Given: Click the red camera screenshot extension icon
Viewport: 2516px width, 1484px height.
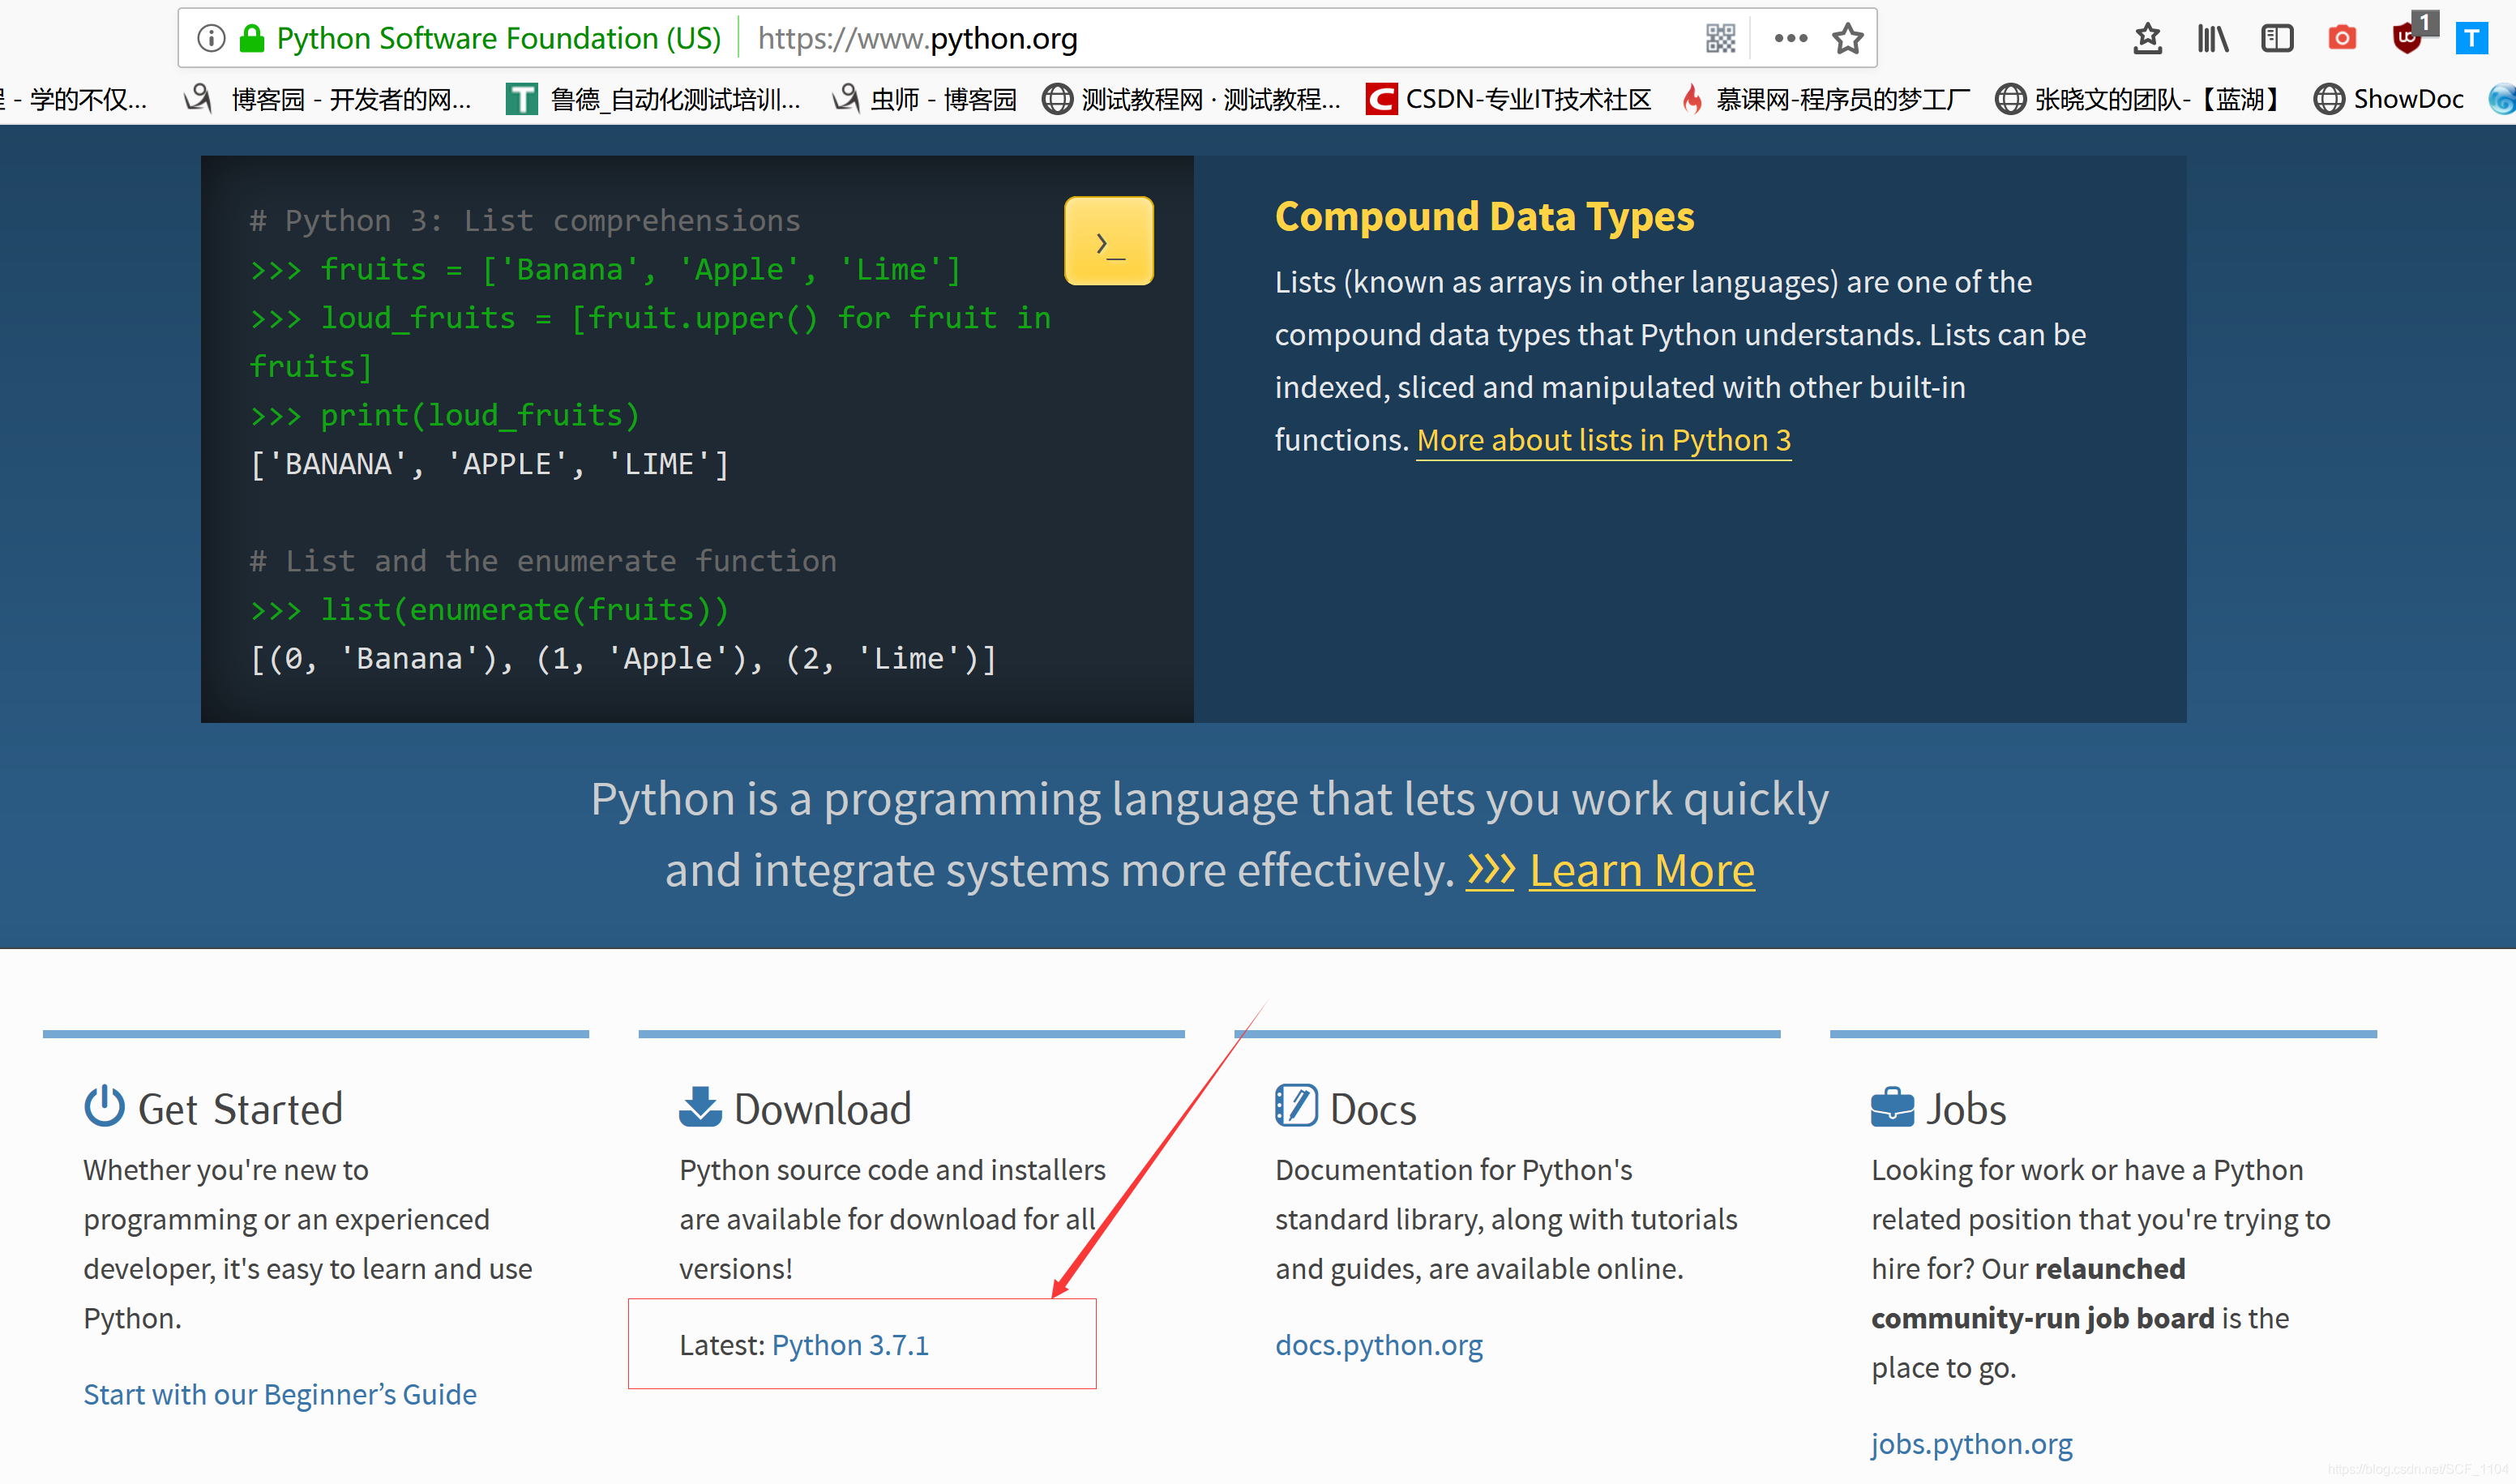Looking at the screenshot, I should click(2342, 38).
